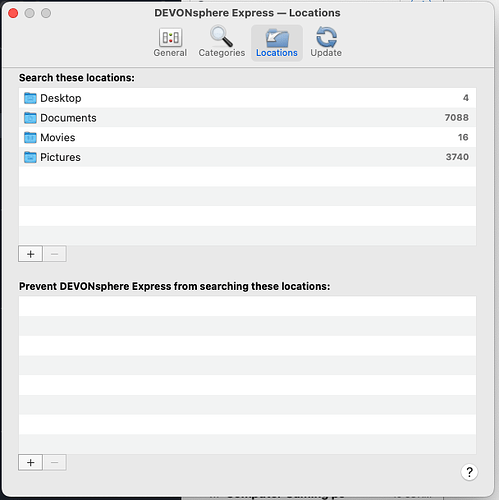The image size is (499, 500).
Task: Click the 7088 count for Documents
Action: (457, 118)
